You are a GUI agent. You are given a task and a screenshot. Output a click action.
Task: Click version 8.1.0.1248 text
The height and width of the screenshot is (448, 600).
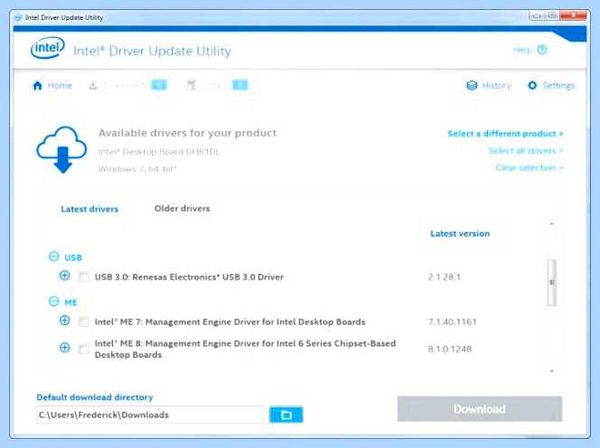(x=450, y=349)
